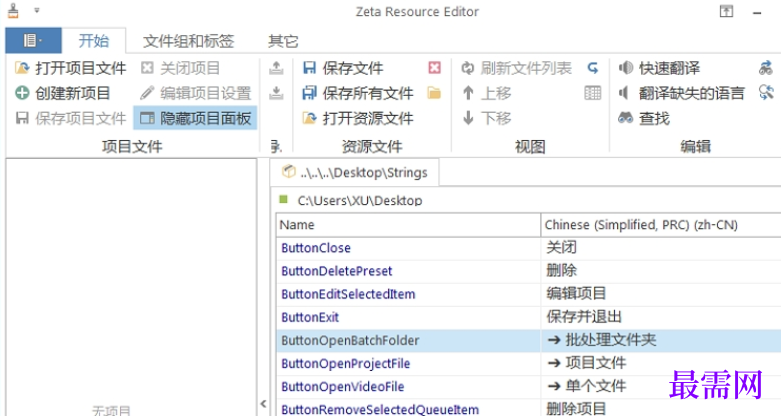Select the ButtonEditSelectedItem row name
This screenshot has height=416, width=781.
tap(348, 294)
